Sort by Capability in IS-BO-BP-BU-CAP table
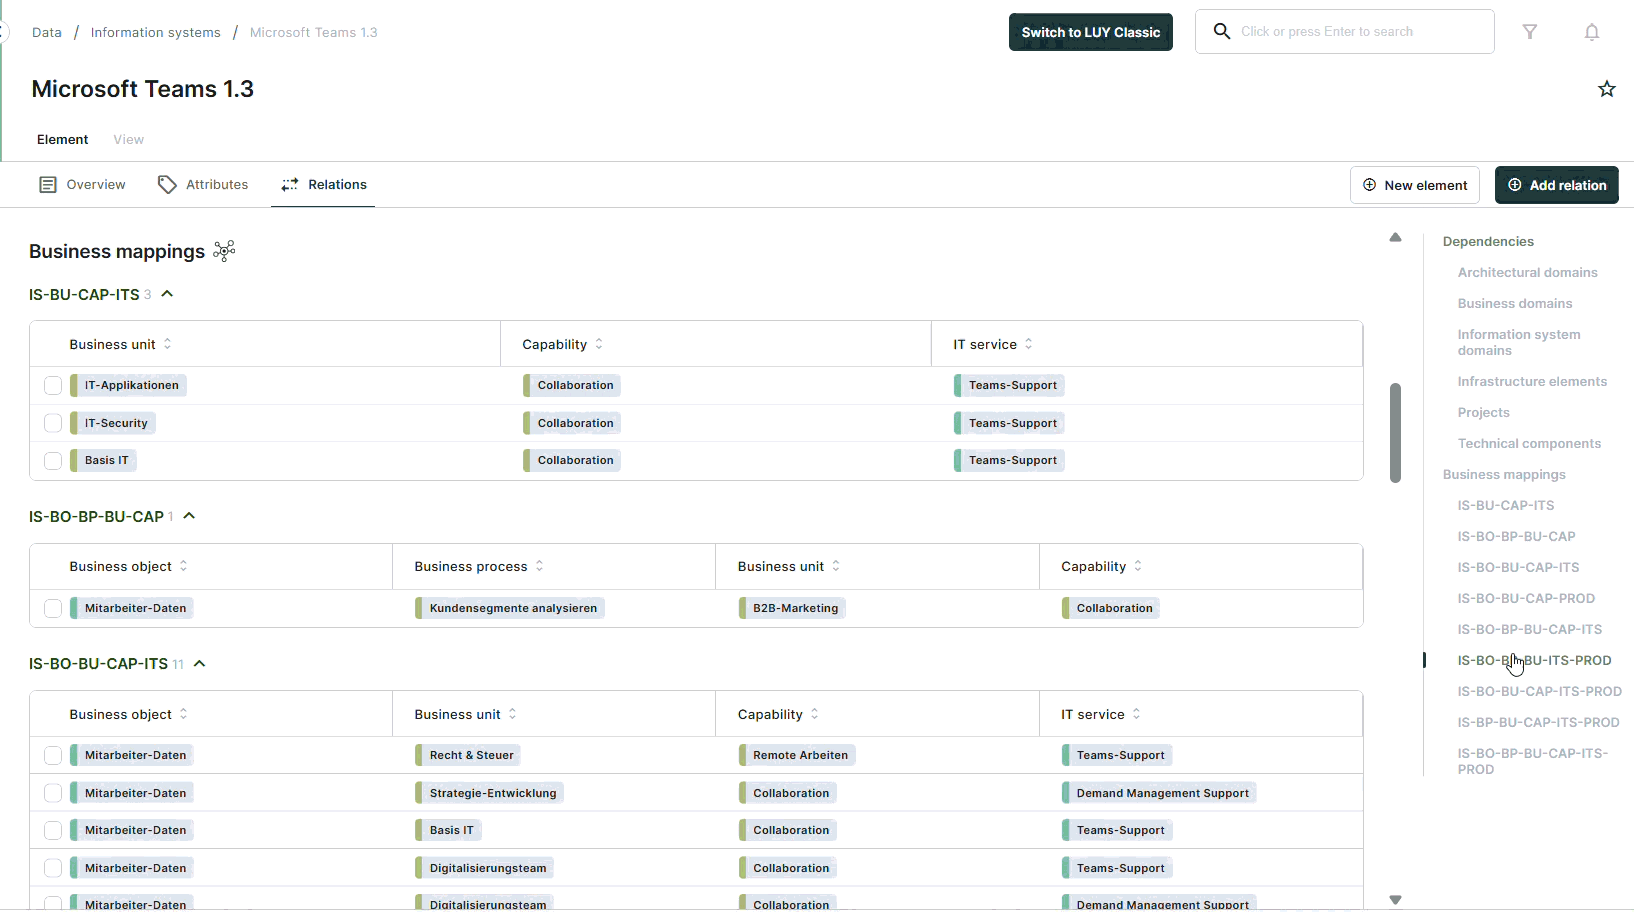Screen dimensions: 1634x912 pos(1138,566)
